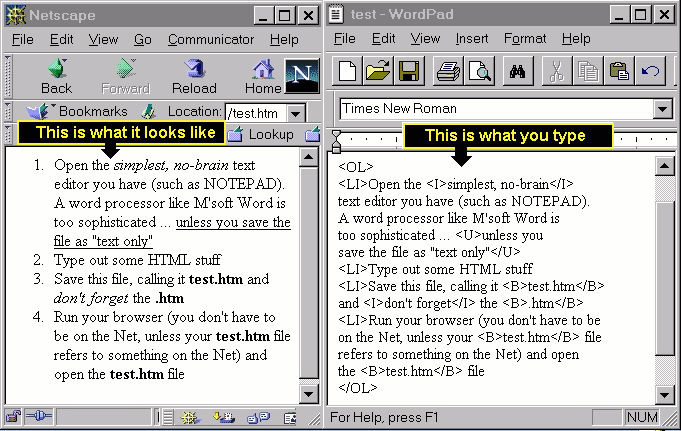Open WordPad Format menu
Viewport: 681px width, 431px height.
click(525, 39)
